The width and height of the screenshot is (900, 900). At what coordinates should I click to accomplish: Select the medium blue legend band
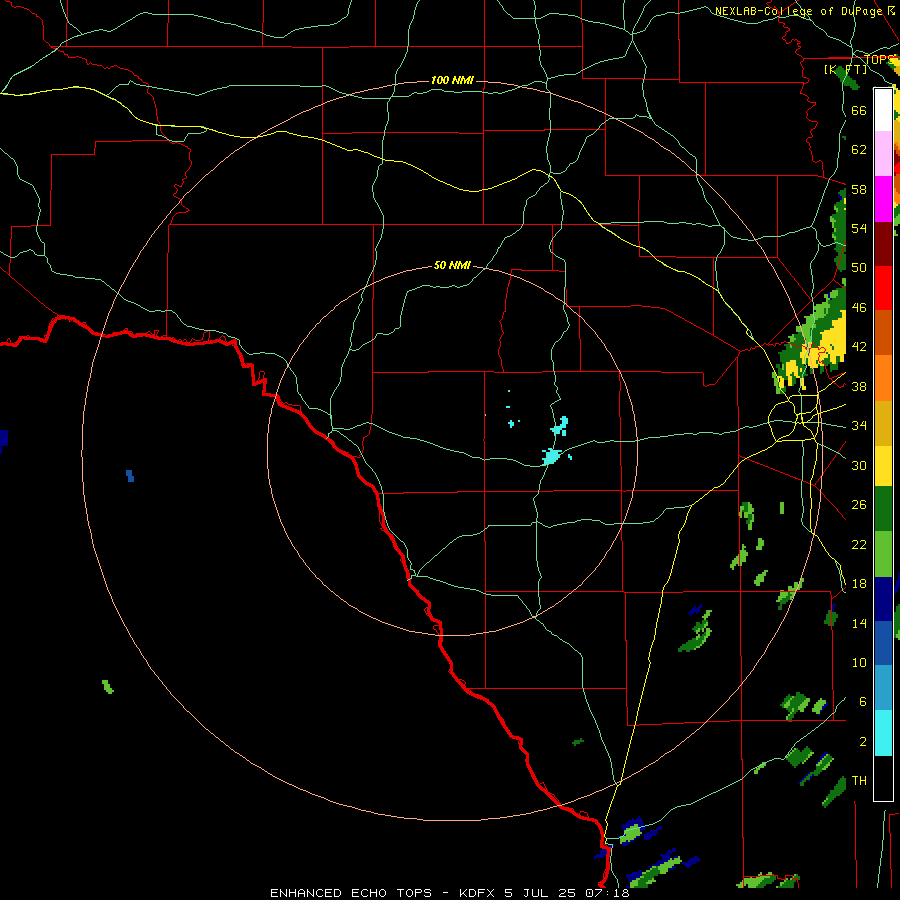click(883, 643)
